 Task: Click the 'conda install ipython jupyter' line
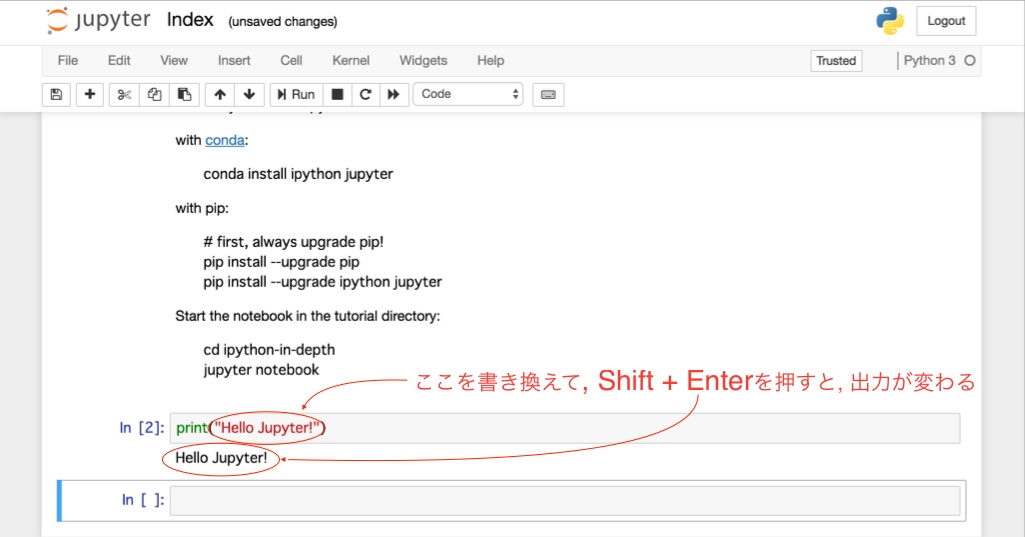[298, 174]
